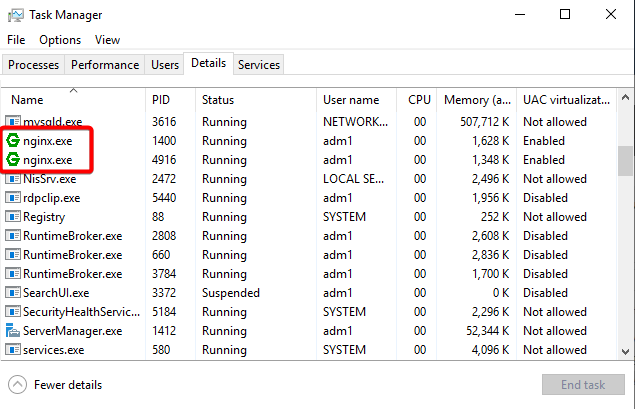Click the SecurityHealthServic... process name

pyautogui.click(x=81, y=312)
